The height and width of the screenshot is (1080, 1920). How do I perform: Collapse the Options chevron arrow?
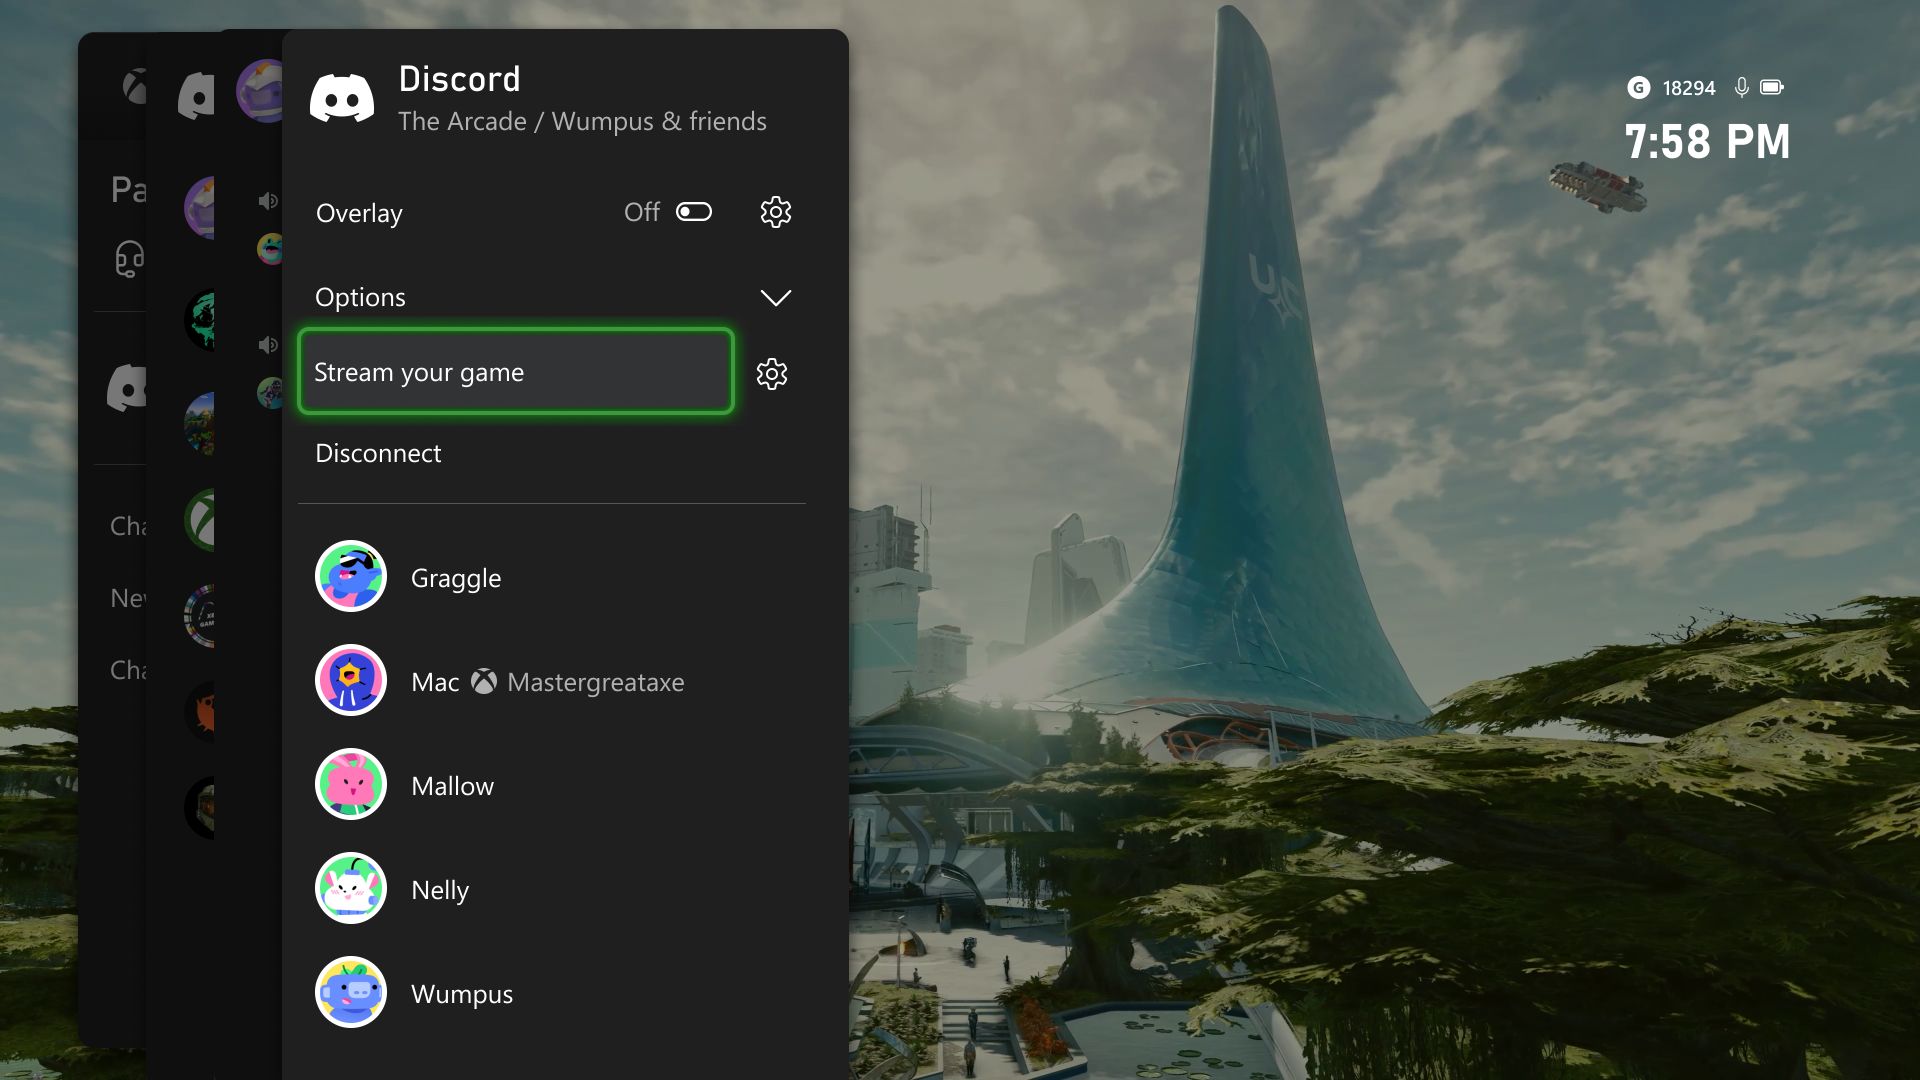pyautogui.click(x=775, y=297)
